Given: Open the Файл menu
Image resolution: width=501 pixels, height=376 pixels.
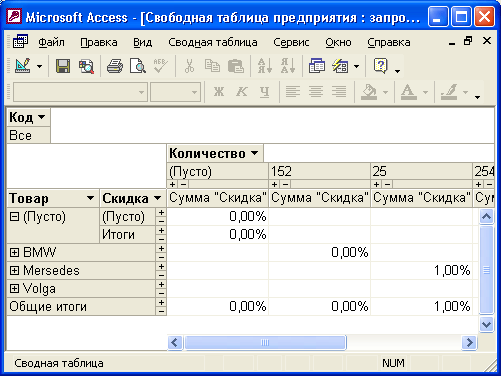Looking at the screenshot, I should (x=51, y=43).
